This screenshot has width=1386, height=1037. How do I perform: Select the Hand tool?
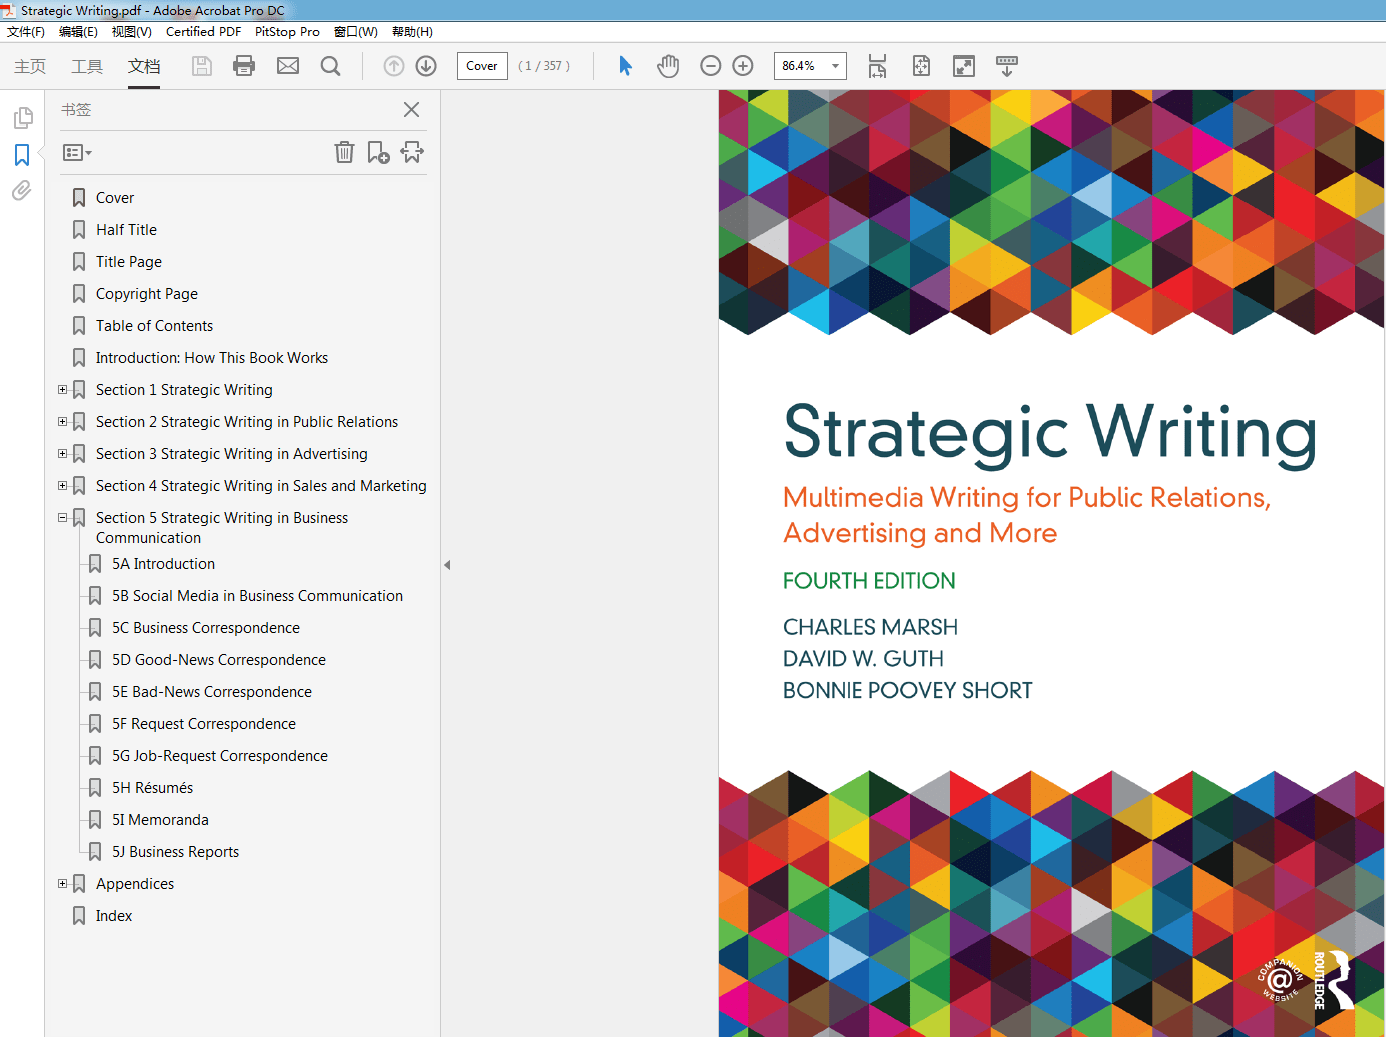pyautogui.click(x=667, y=65)
